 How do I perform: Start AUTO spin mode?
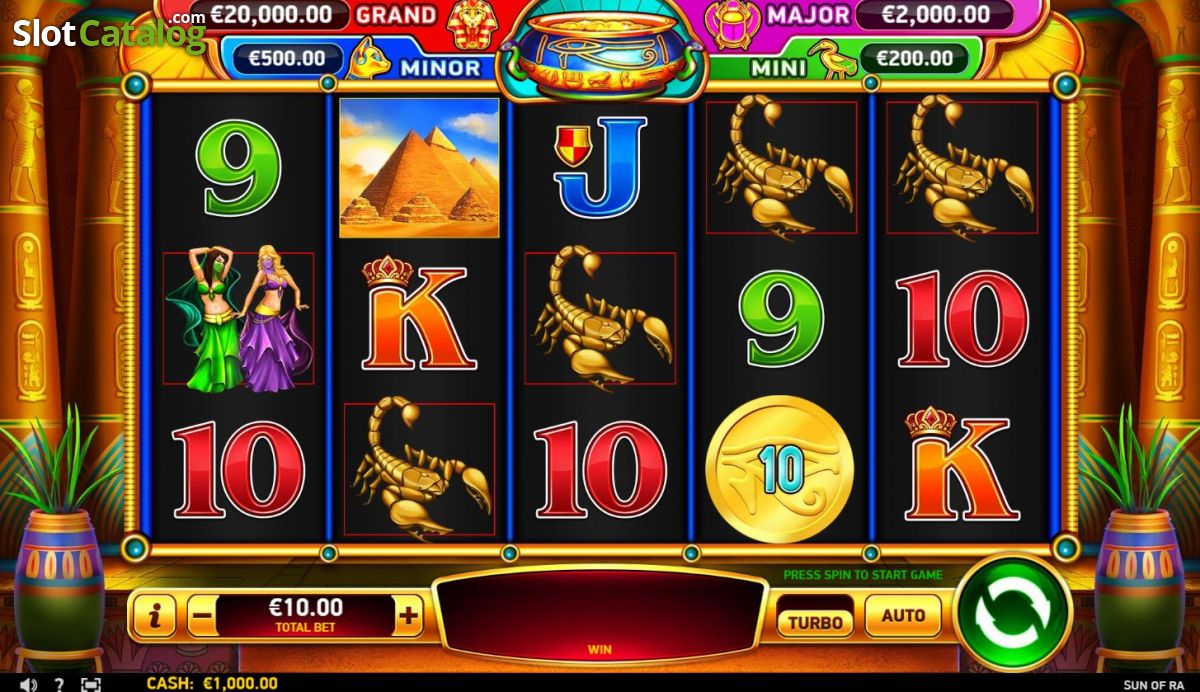(903, 616)
